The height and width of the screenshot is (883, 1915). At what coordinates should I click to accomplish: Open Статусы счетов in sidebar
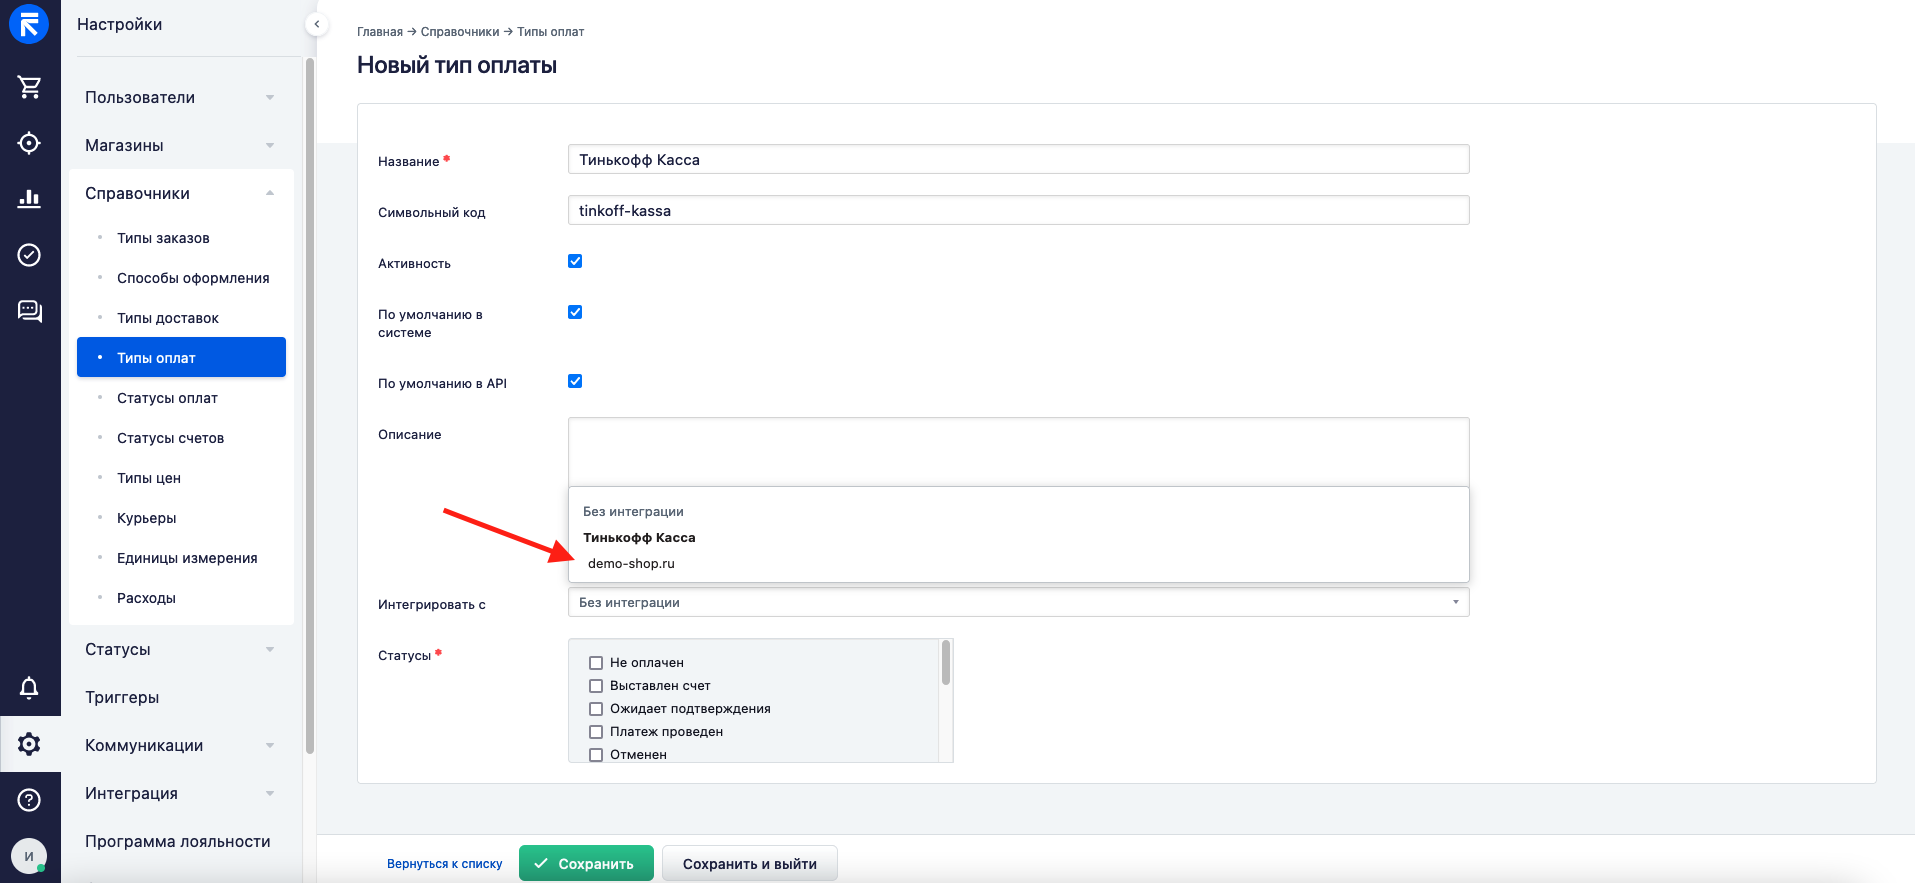170,438
